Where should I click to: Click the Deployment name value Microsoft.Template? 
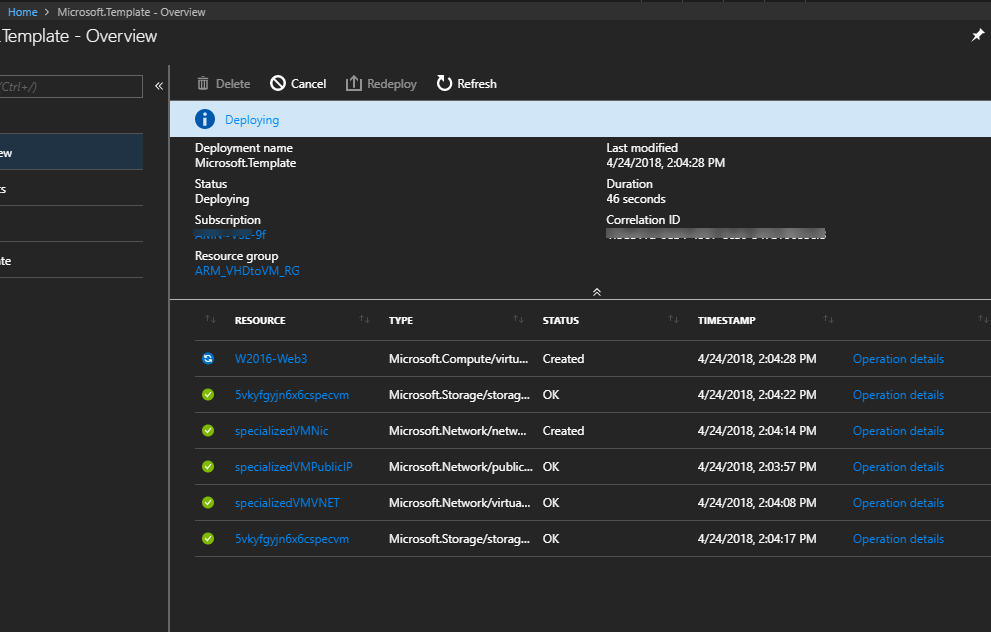[x=245, y=162]
